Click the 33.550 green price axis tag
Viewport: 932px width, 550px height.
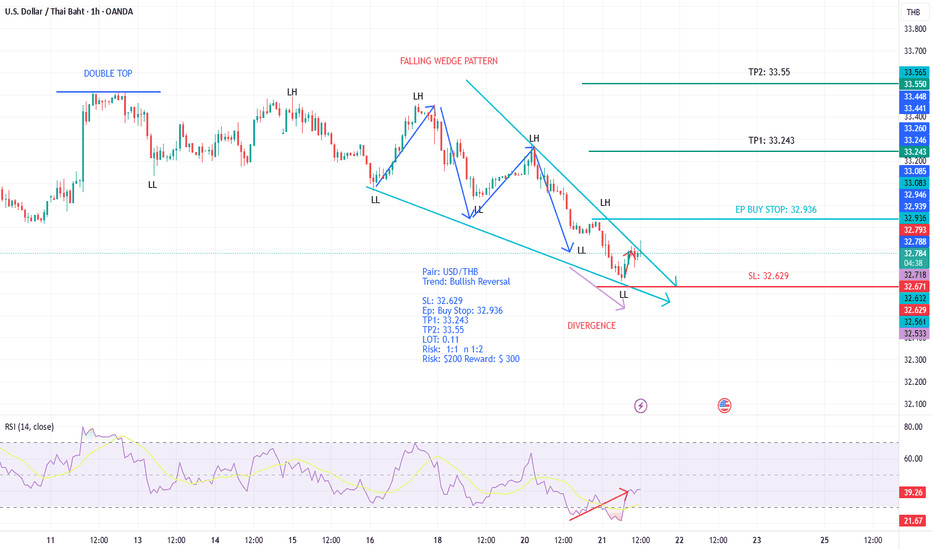(914, 85)
